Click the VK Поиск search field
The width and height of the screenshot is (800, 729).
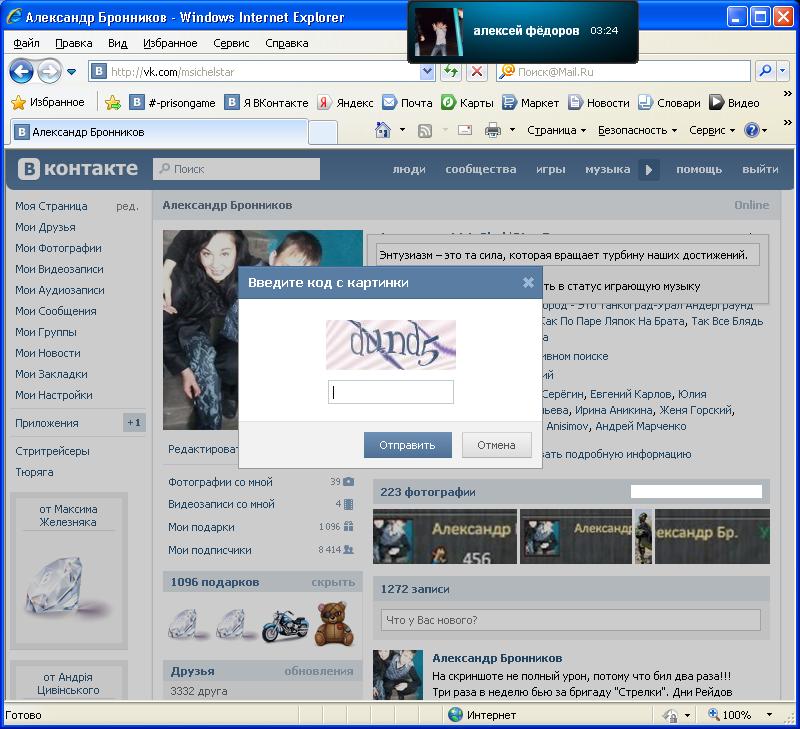pos(236,169)
